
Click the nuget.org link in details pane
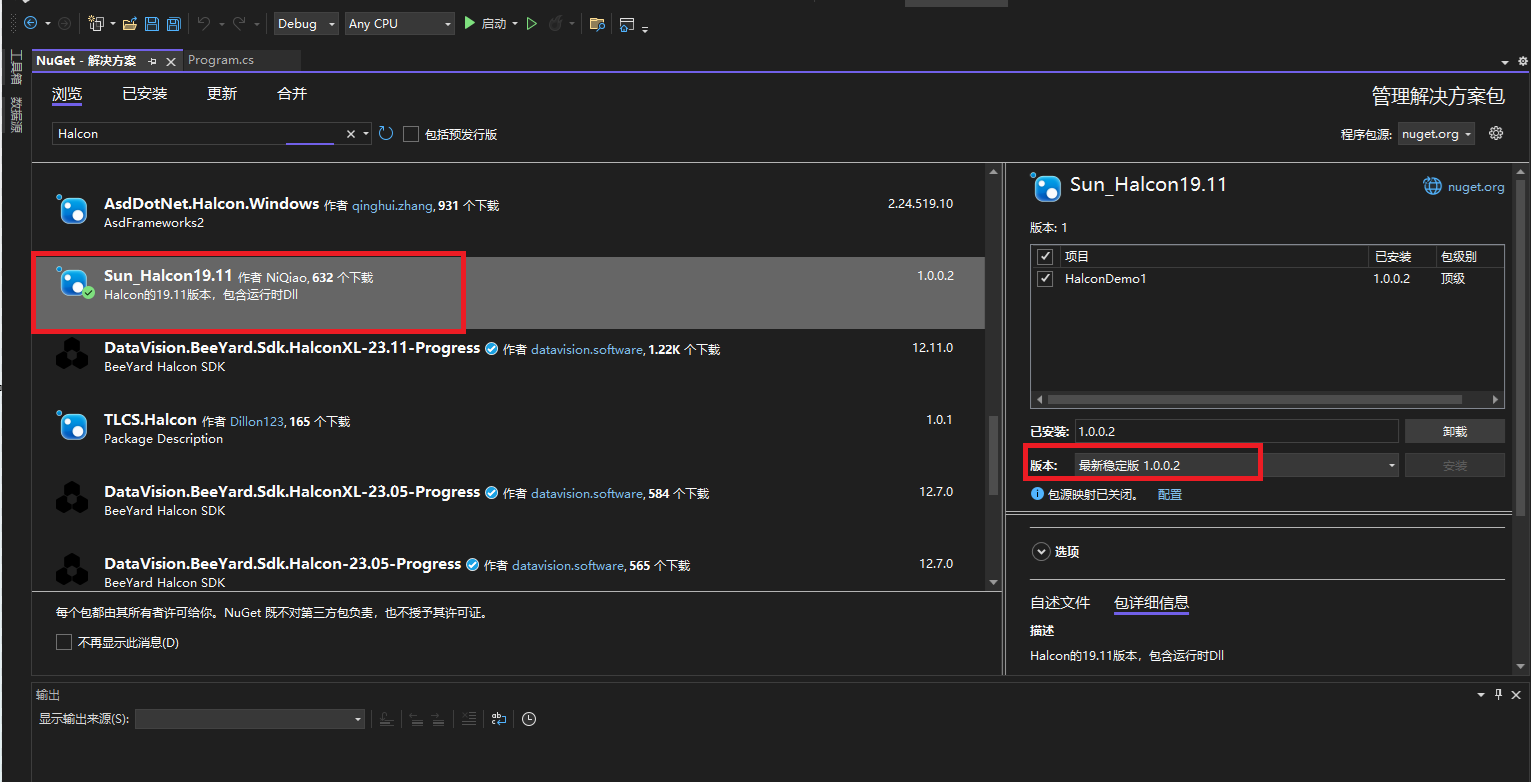point(1476,187)
